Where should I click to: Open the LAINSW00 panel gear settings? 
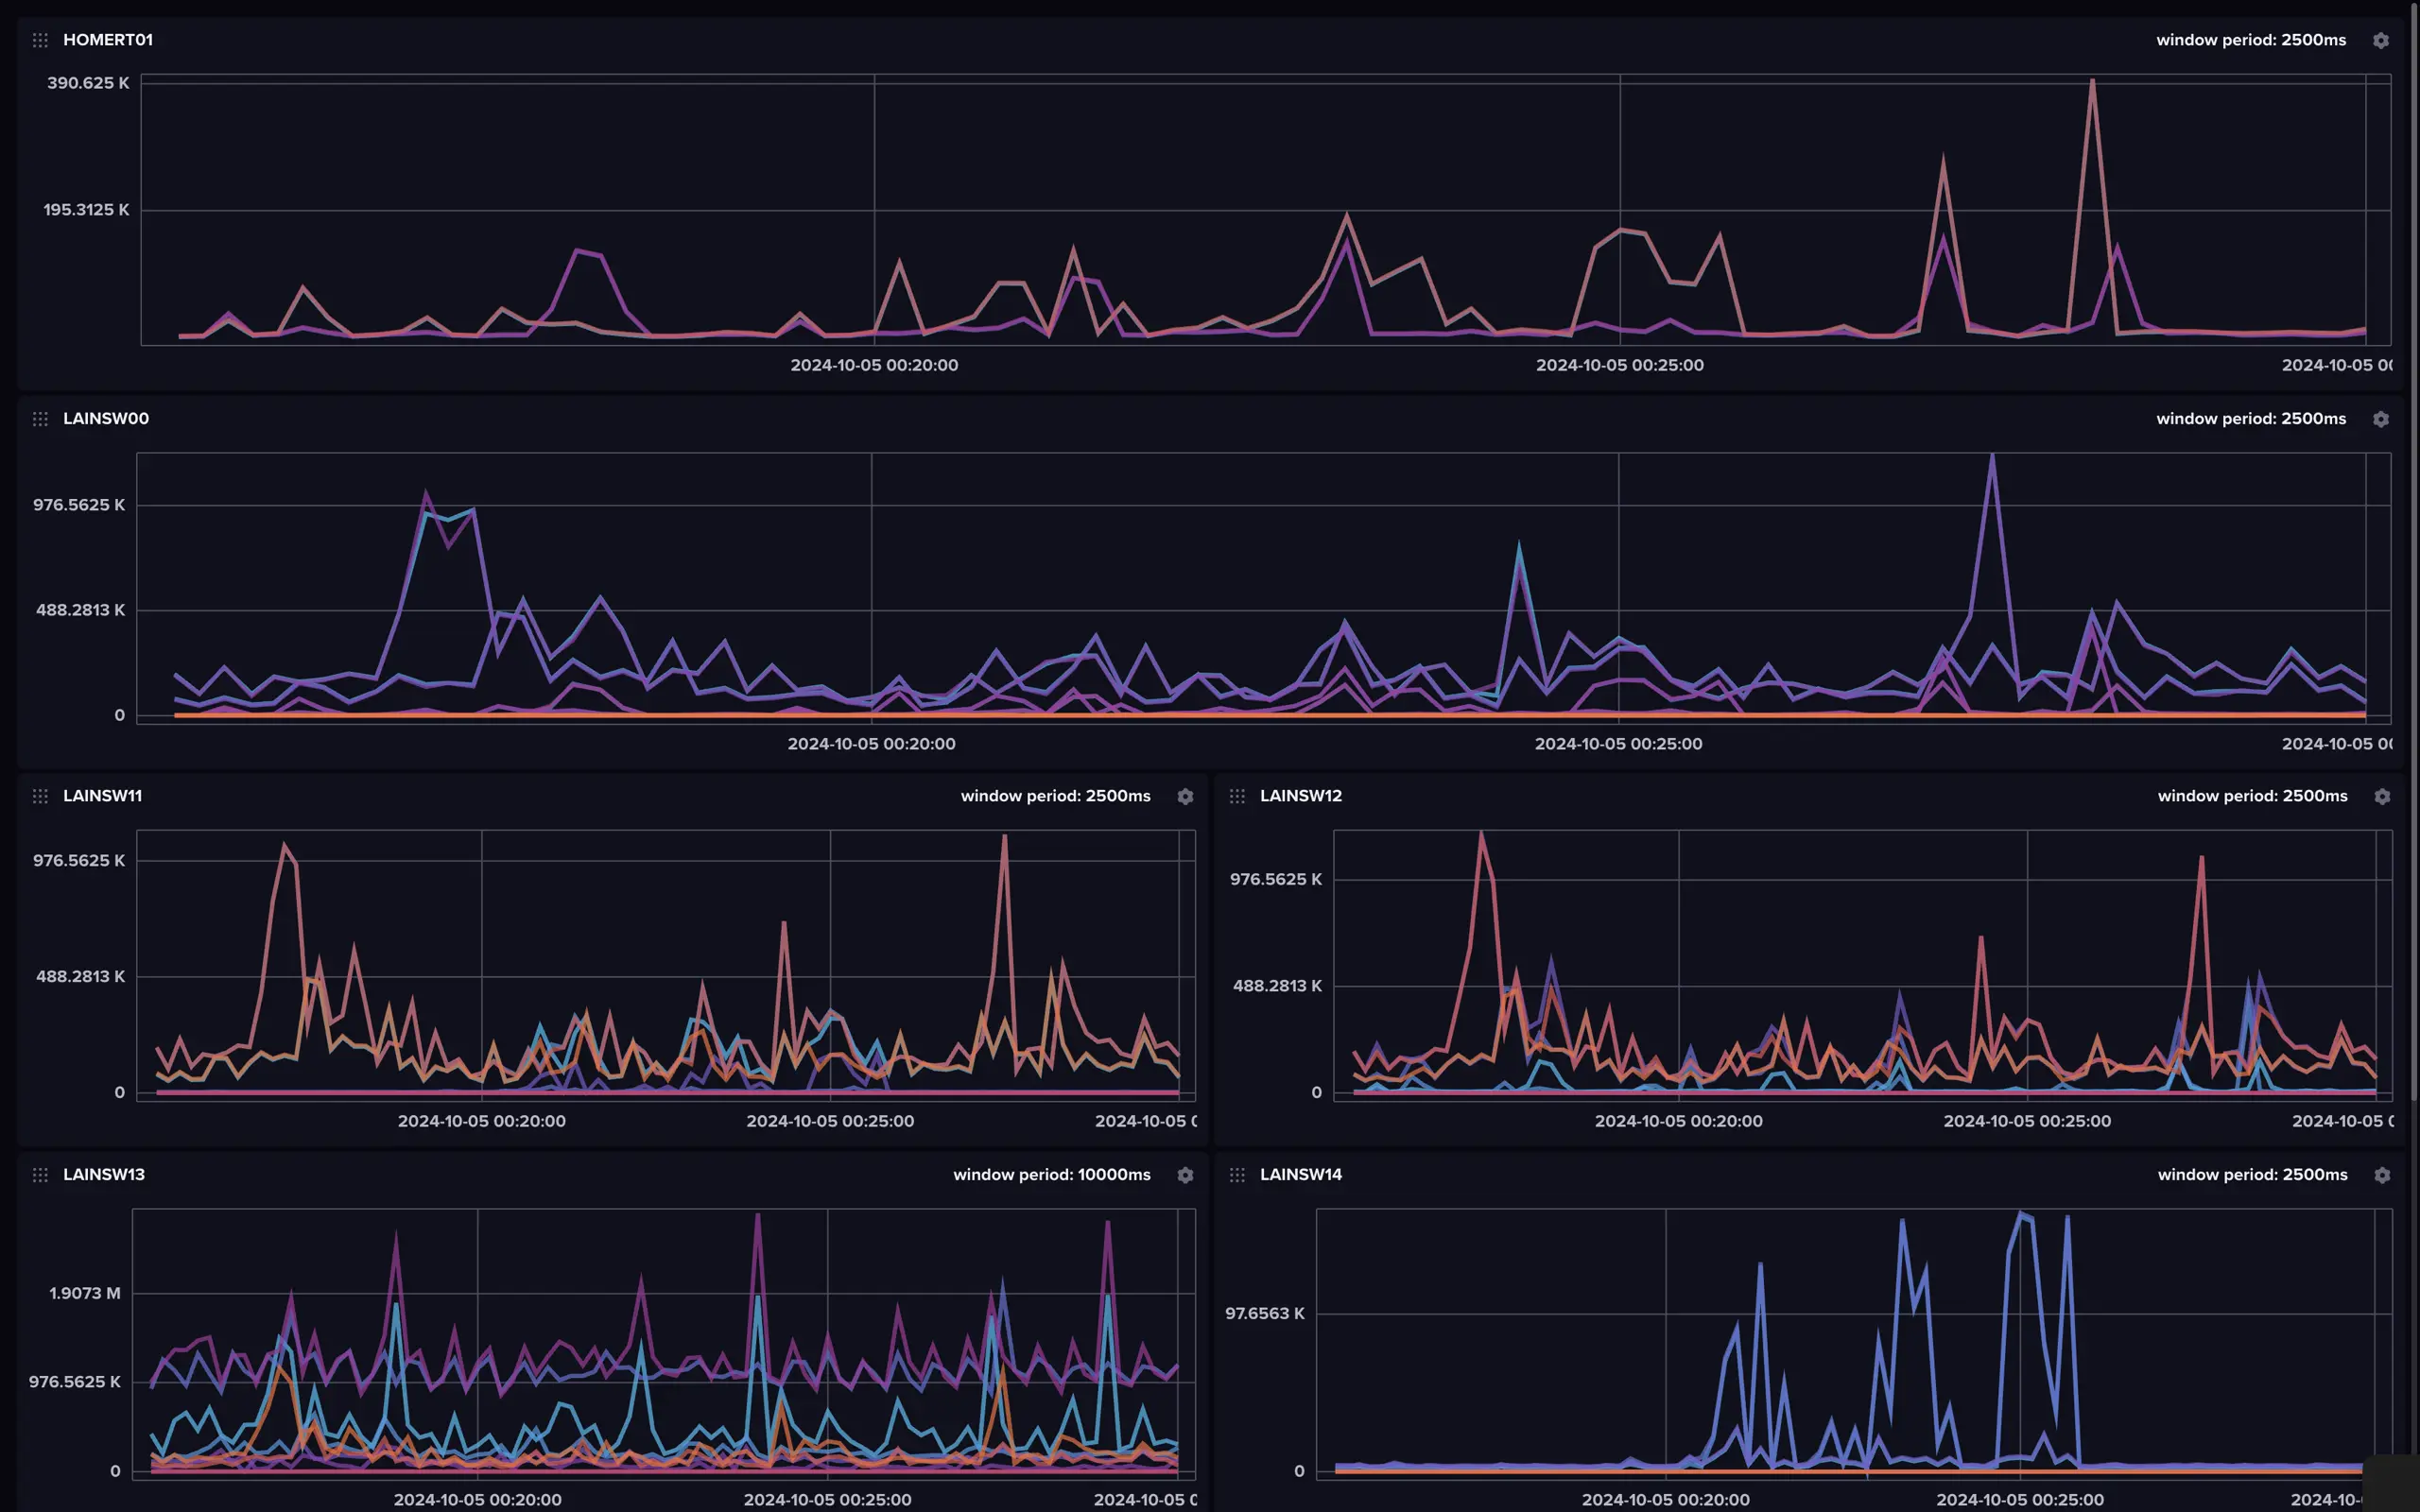click(x=2381, y=419)
